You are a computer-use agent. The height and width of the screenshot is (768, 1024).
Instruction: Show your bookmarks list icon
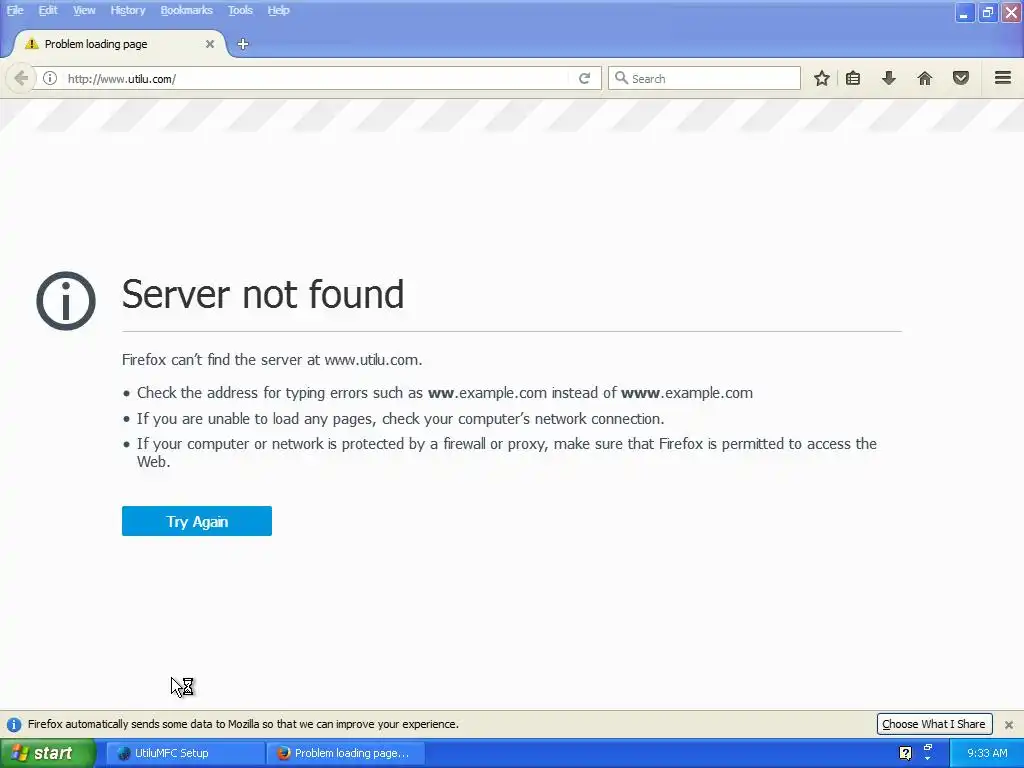click(853, 78)
